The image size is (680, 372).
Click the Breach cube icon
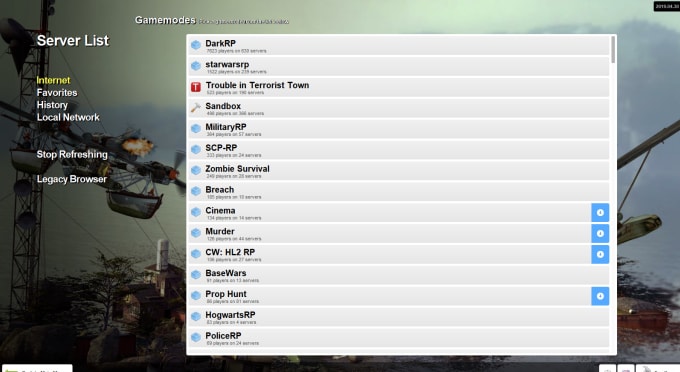(196, 191)
